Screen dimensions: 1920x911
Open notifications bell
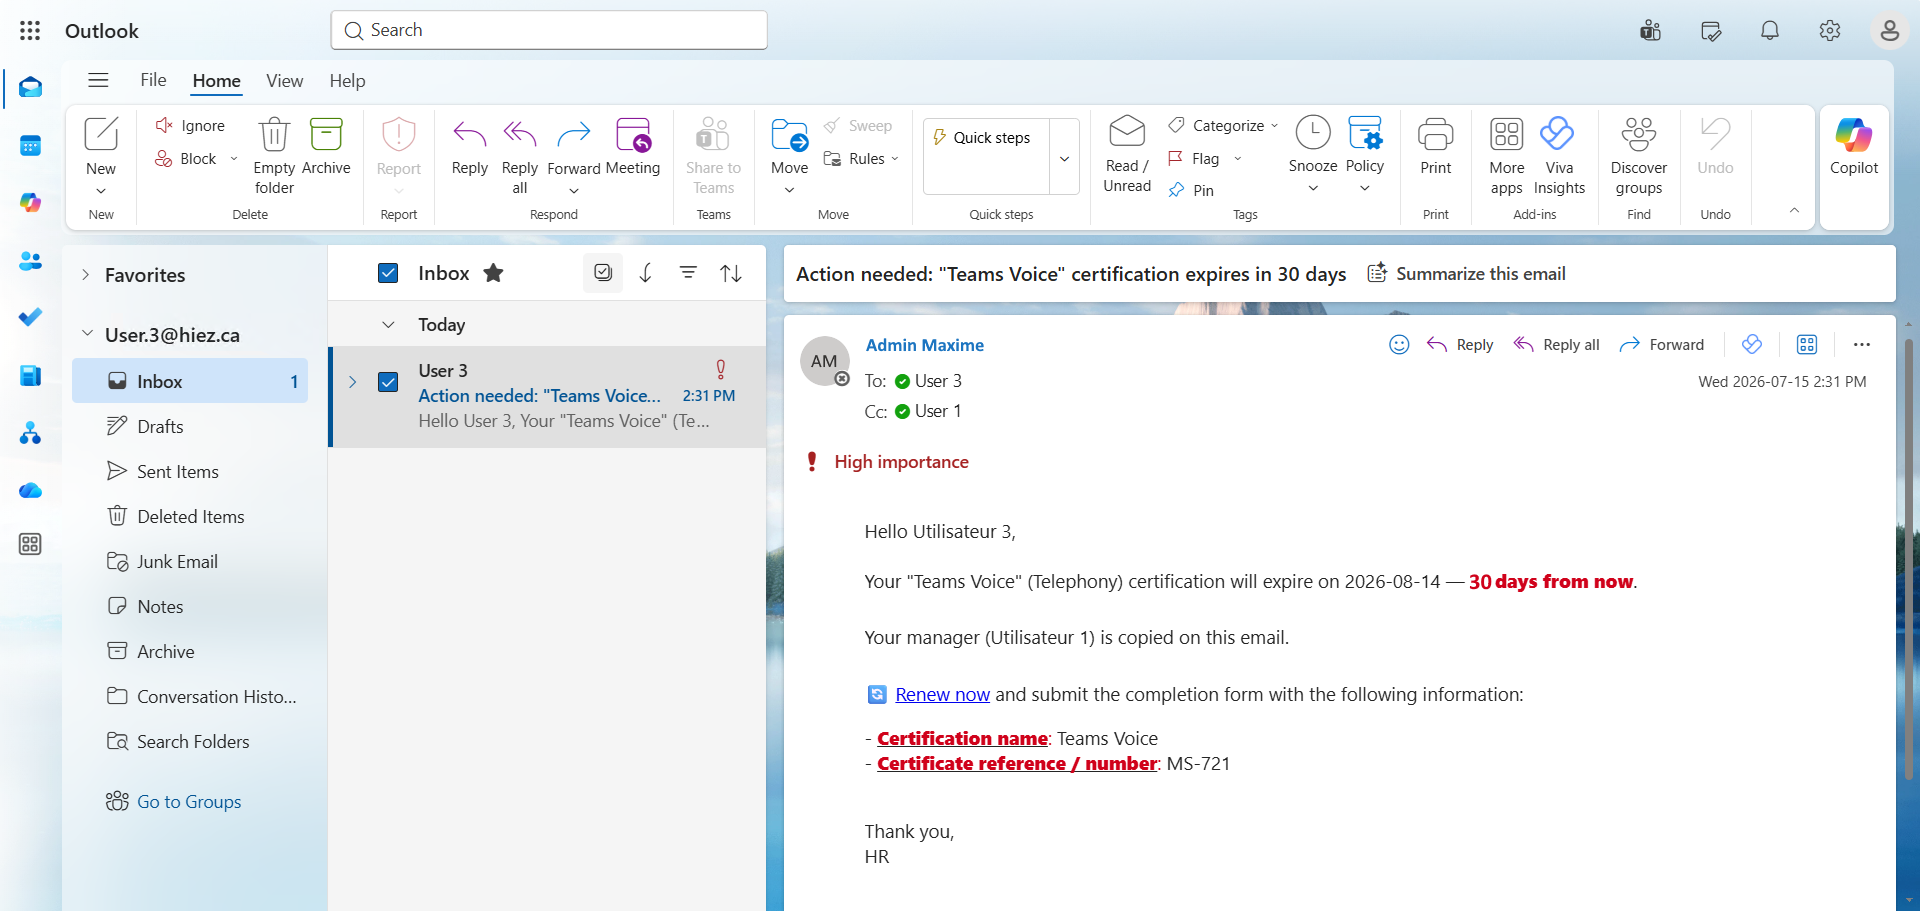1770,31
